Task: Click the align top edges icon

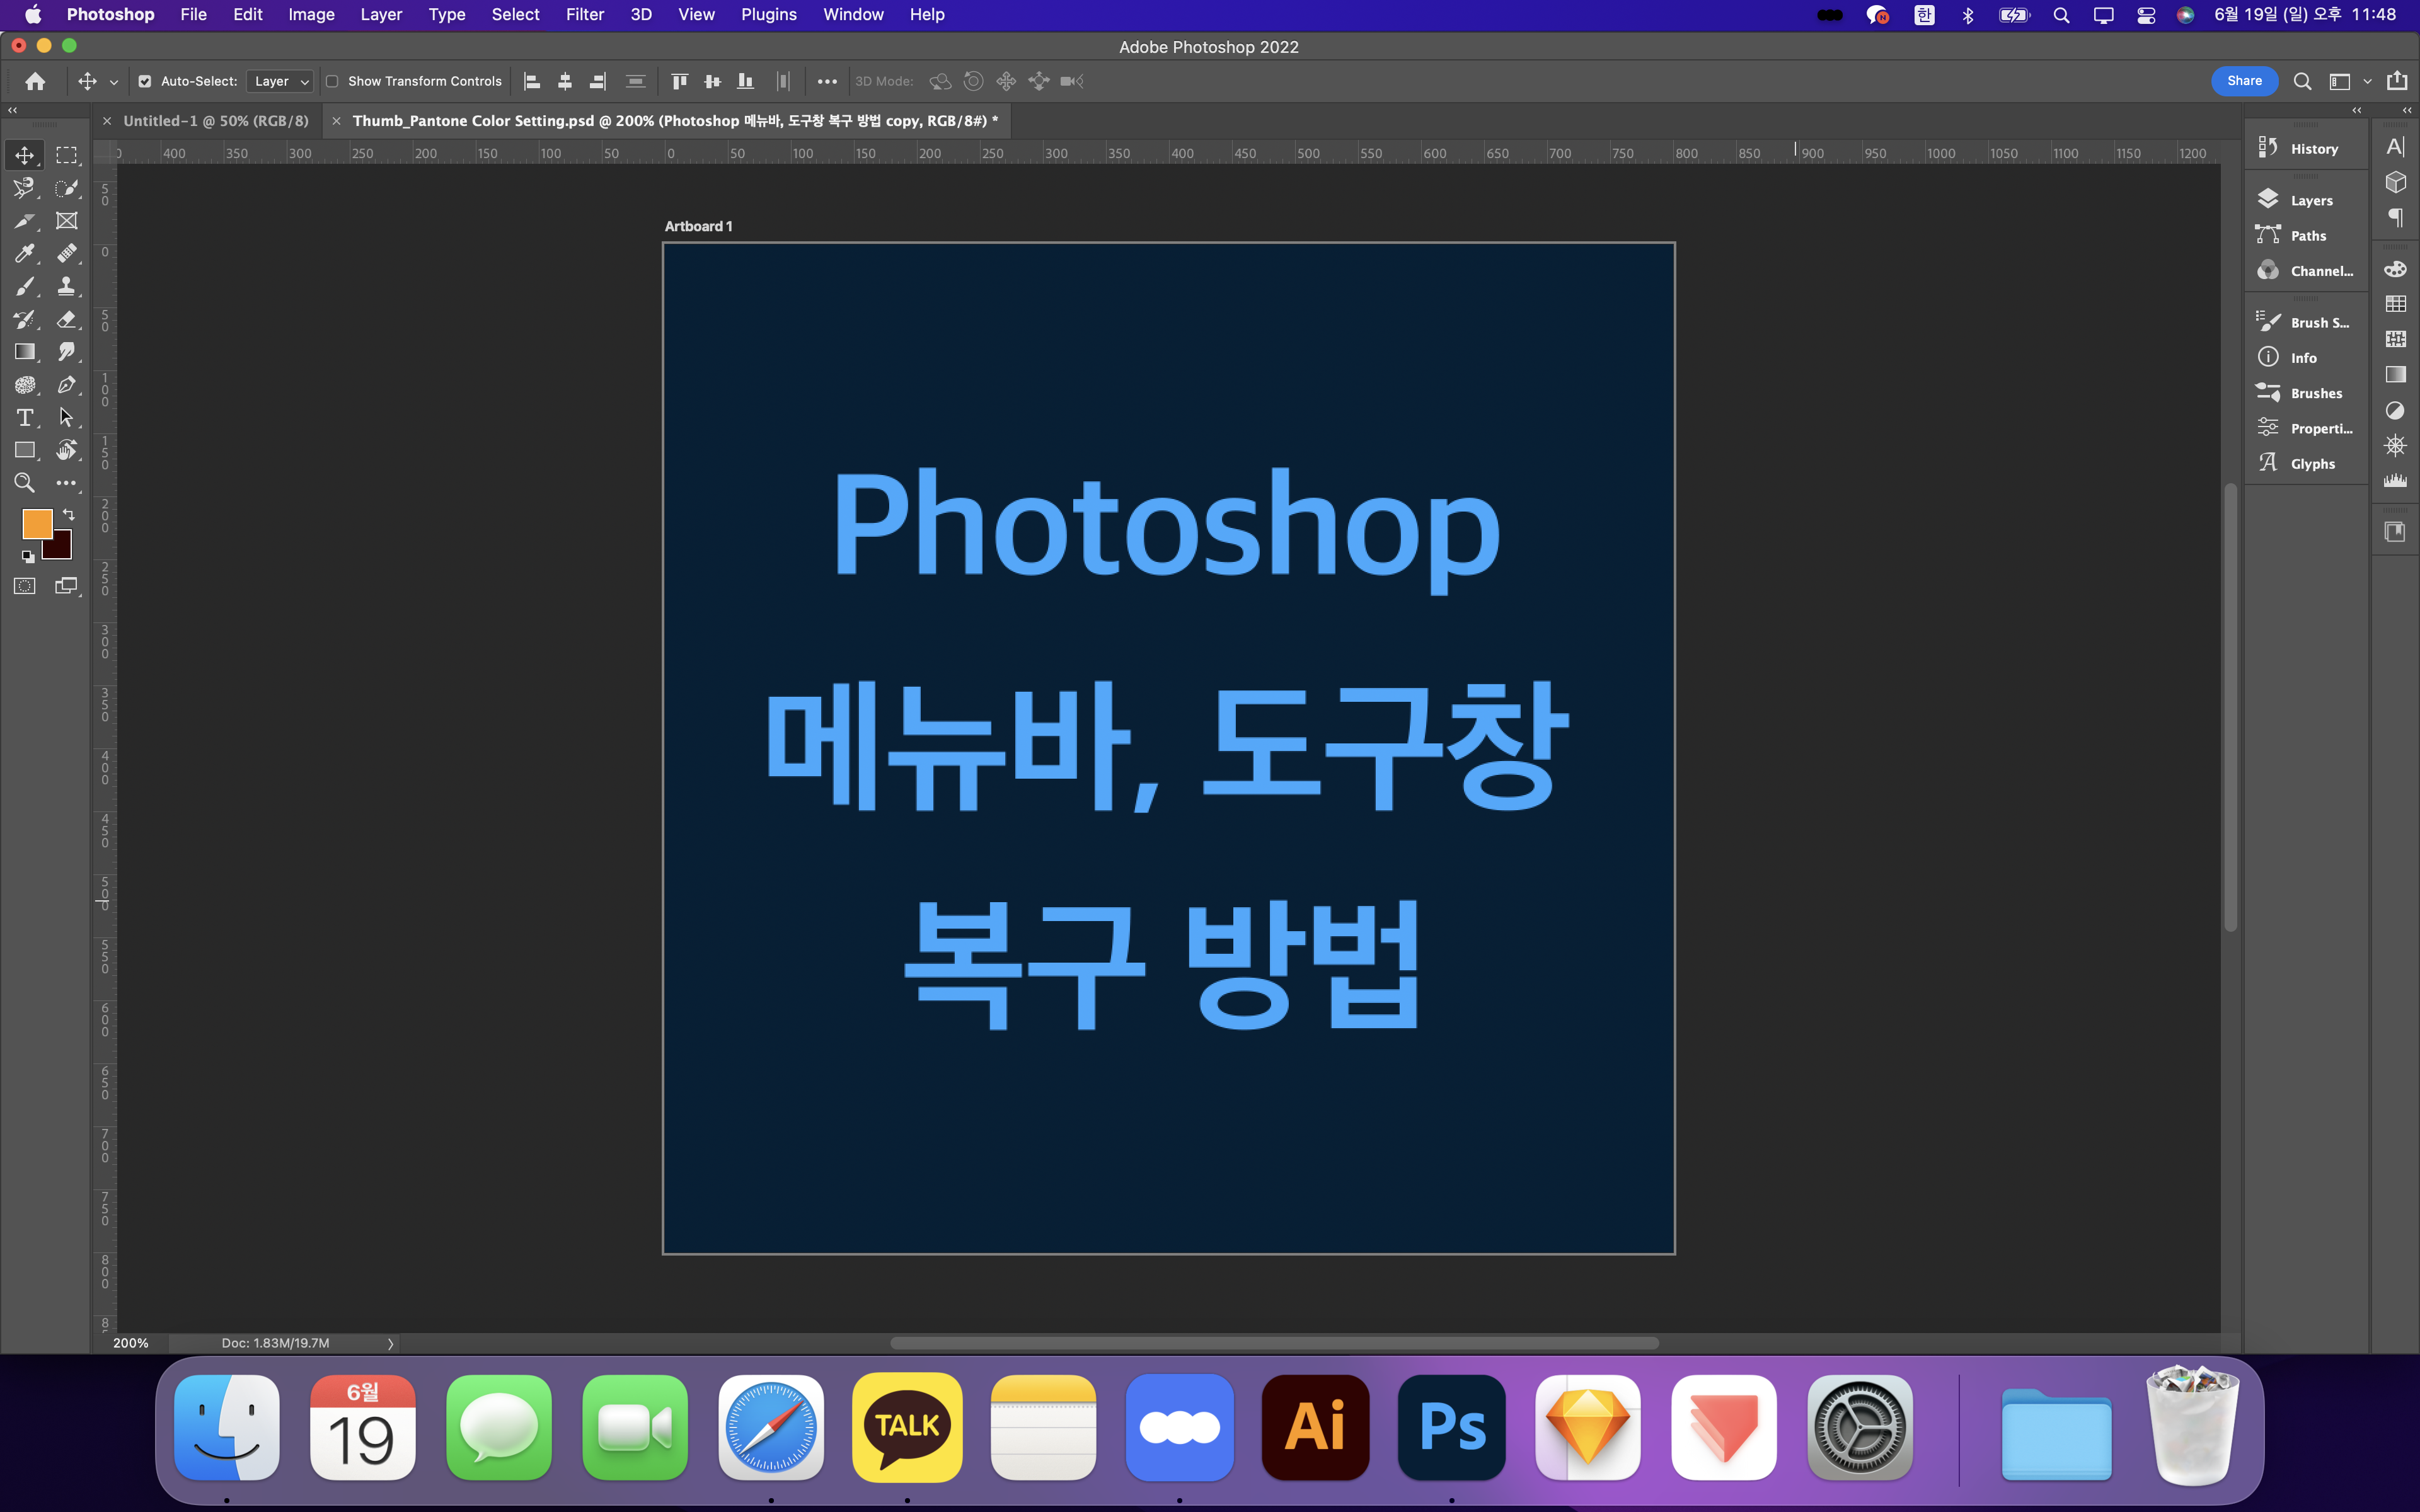Action: [x=679, y=81]
